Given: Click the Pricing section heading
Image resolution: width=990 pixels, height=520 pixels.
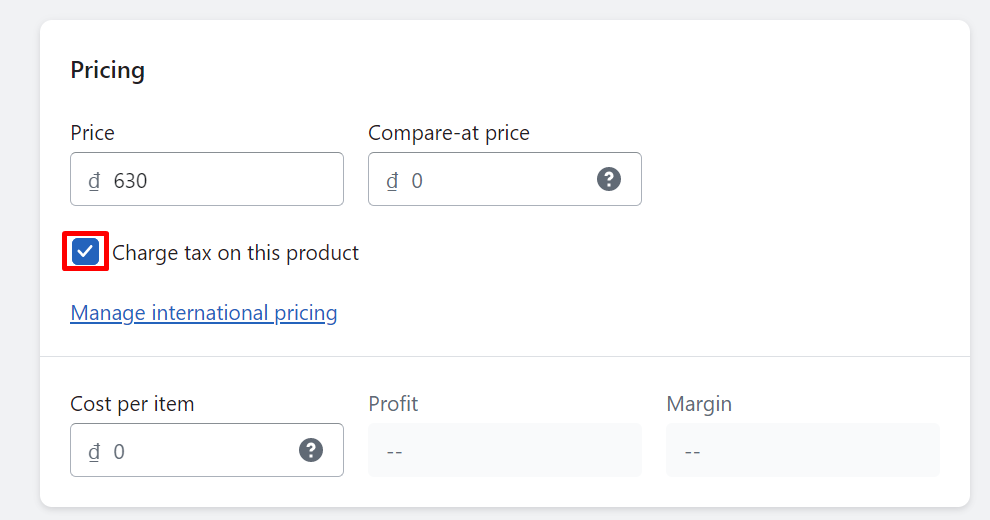Looking at the screenshot, I should click(107, 70).
